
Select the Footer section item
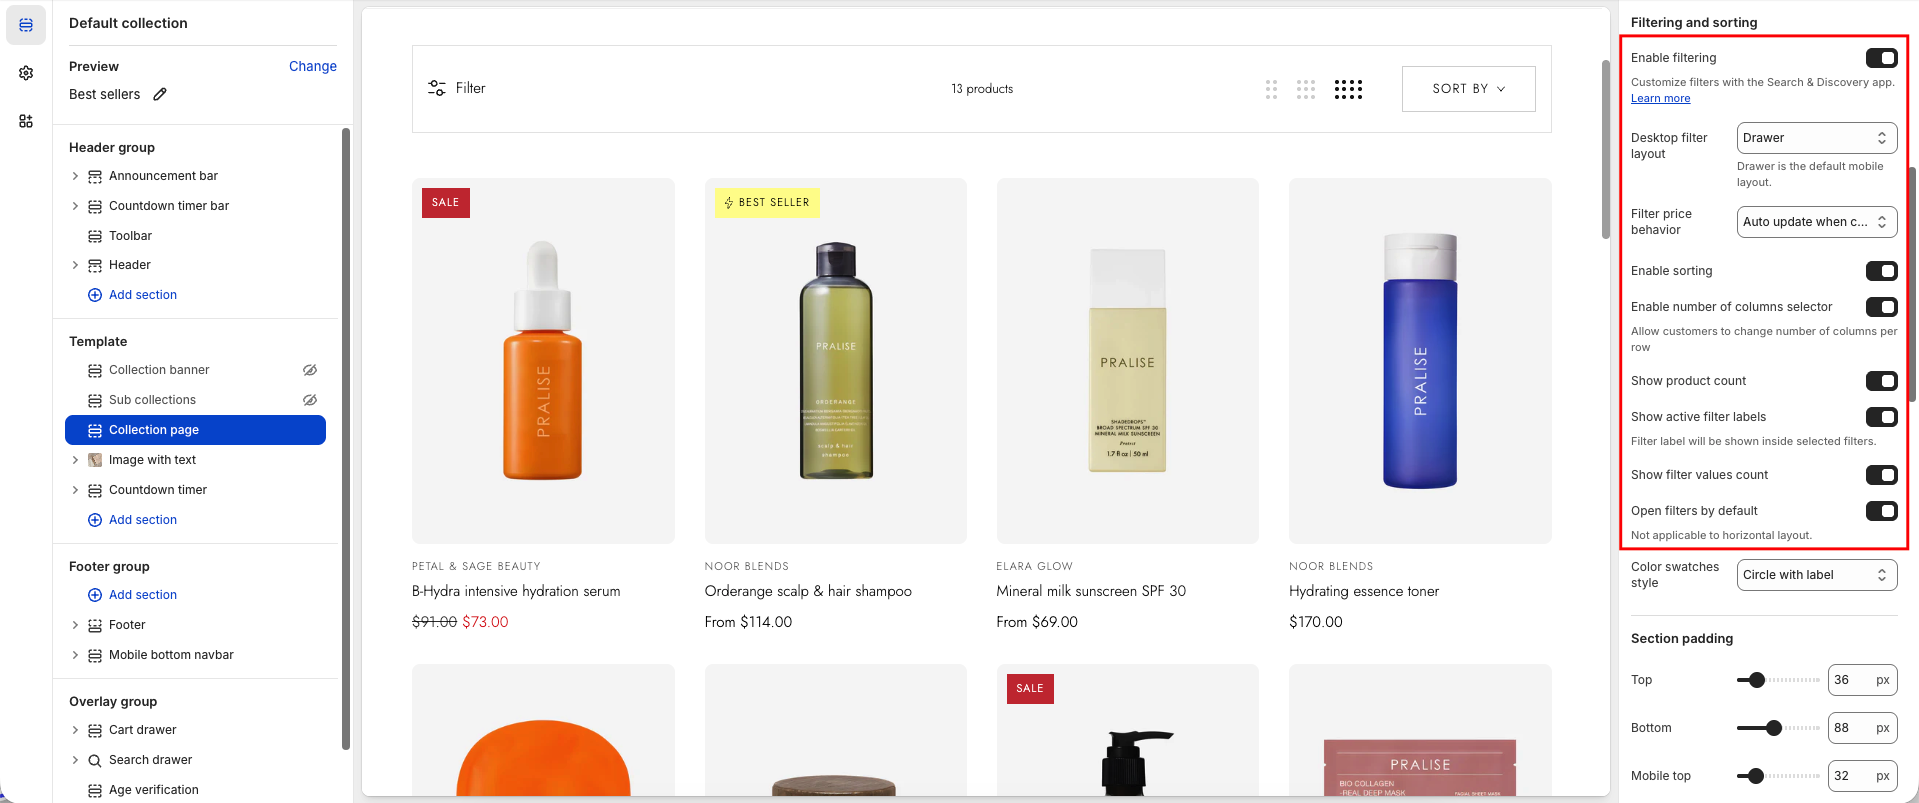coord(127,625)
